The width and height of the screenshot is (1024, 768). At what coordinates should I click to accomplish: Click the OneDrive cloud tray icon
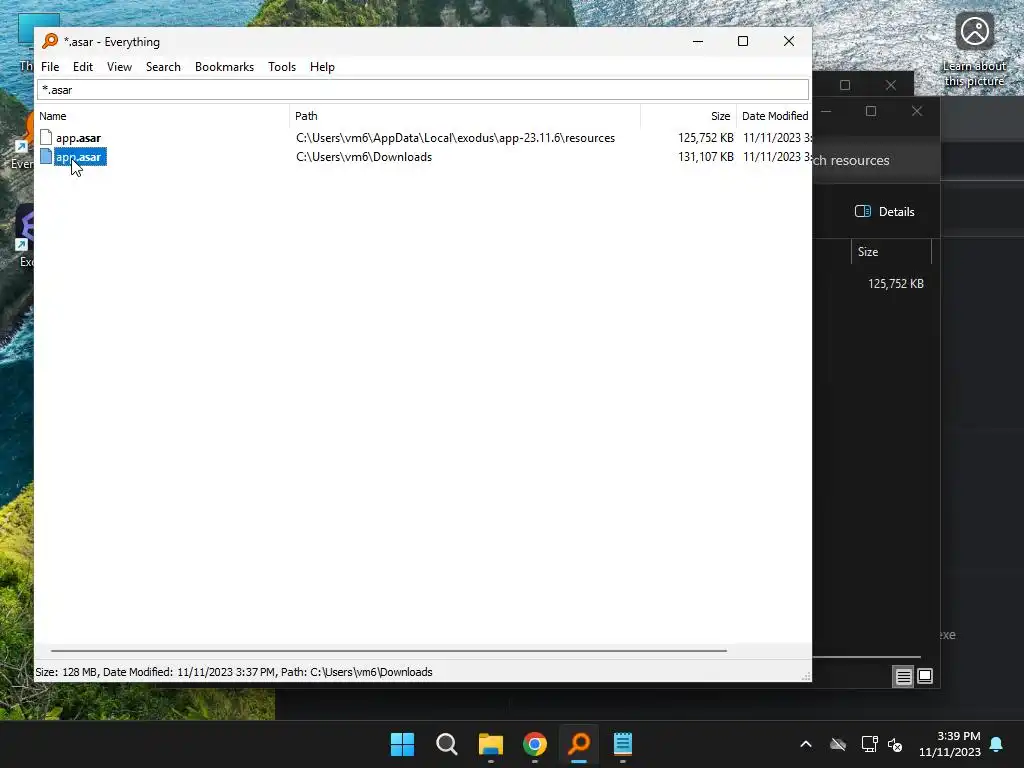point(838,744)
